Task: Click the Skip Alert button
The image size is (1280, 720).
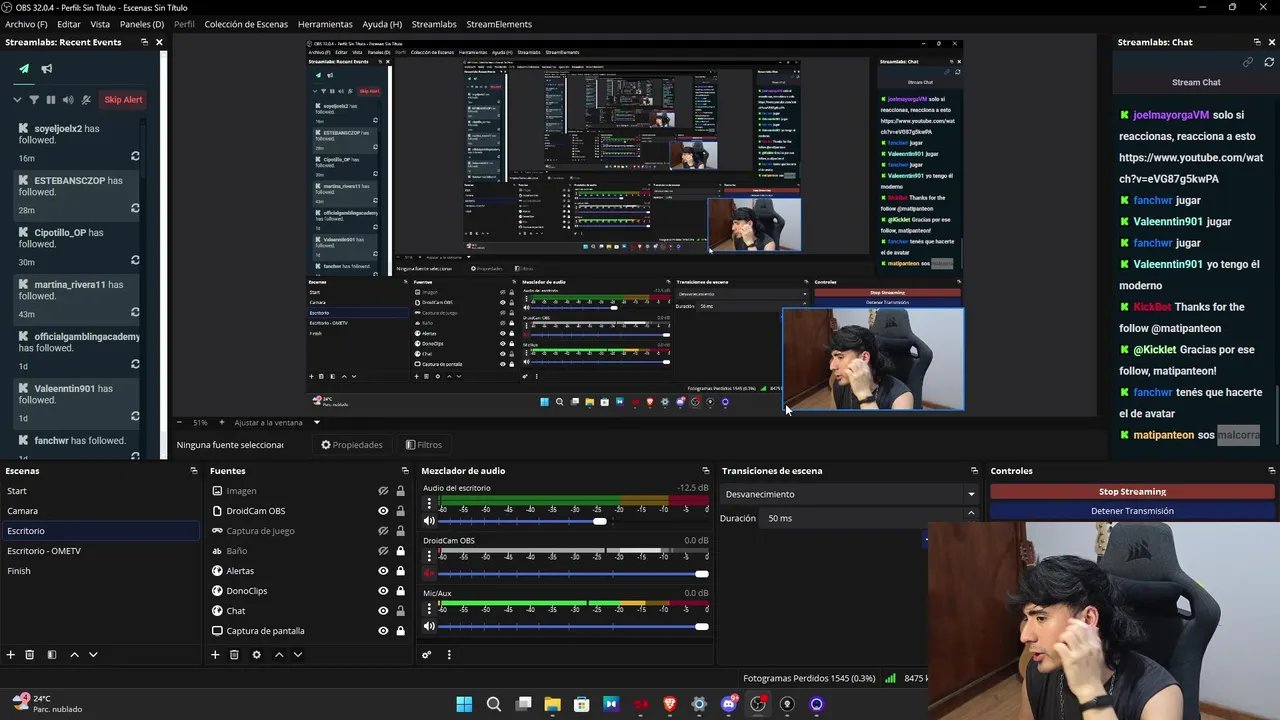Action: coord(123,100)
